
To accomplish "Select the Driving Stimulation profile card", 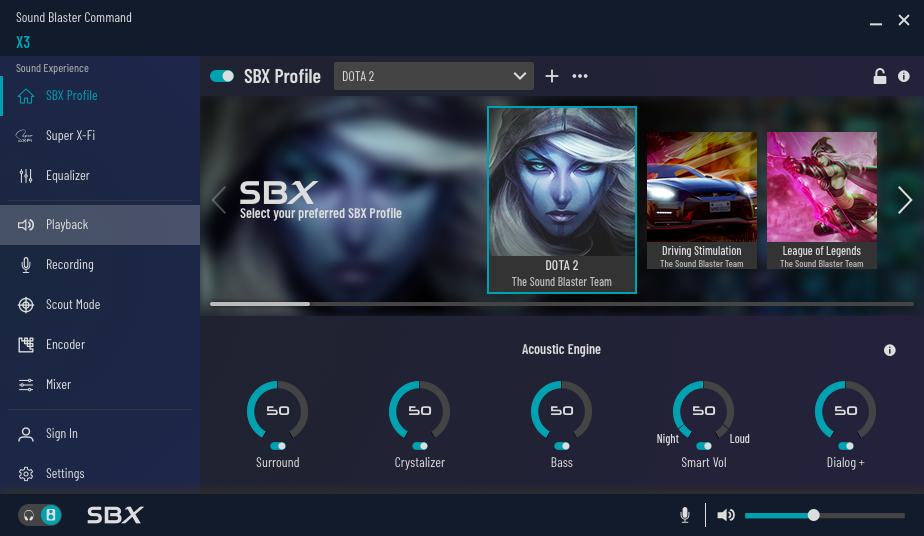I will coord(702,200).
